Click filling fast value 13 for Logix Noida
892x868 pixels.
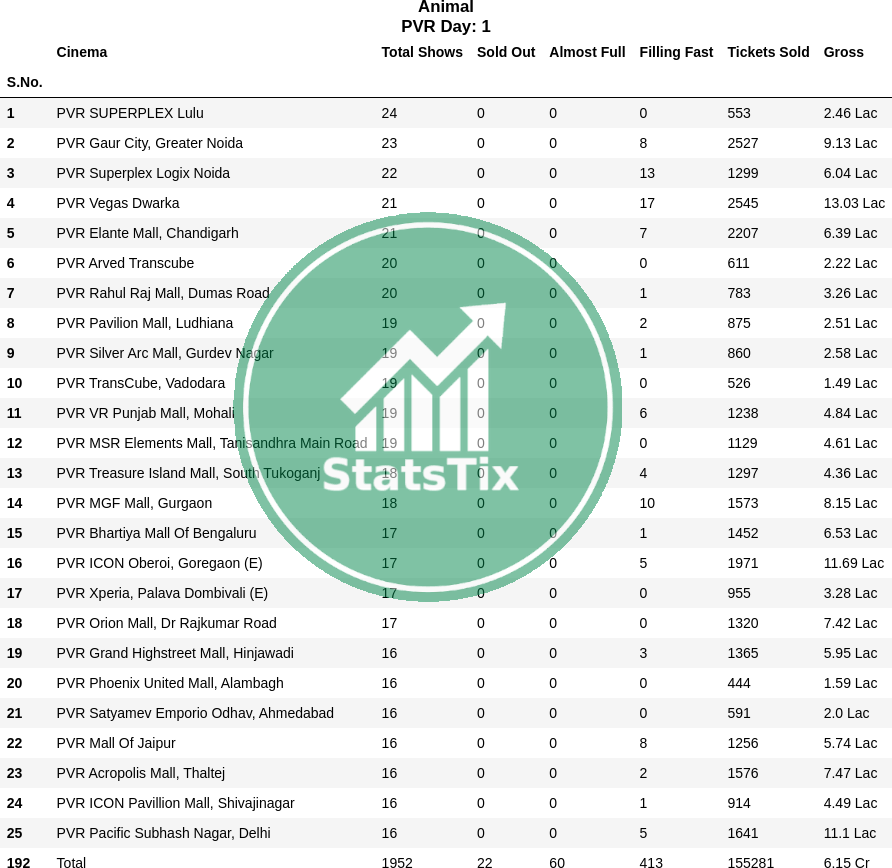pyautogui.click(x=647, y=173)
